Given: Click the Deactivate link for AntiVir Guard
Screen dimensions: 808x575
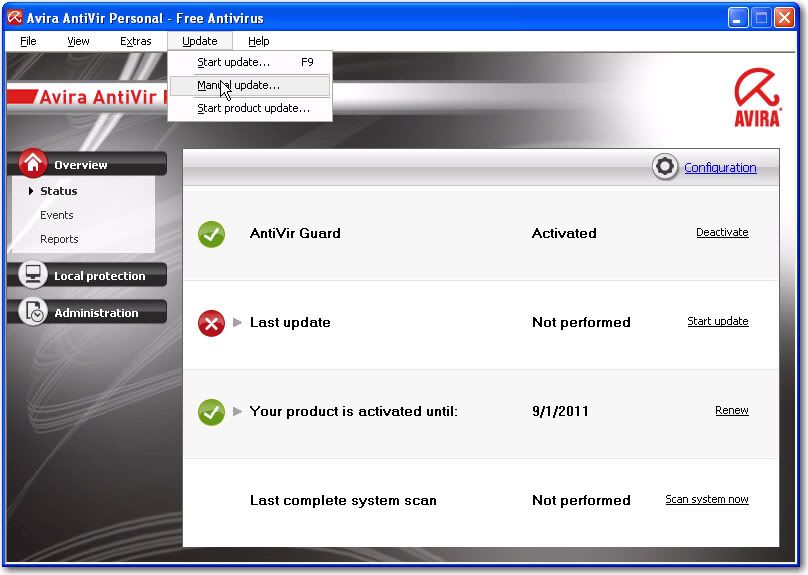Looking at the screenshot, I should coord(722,232).
